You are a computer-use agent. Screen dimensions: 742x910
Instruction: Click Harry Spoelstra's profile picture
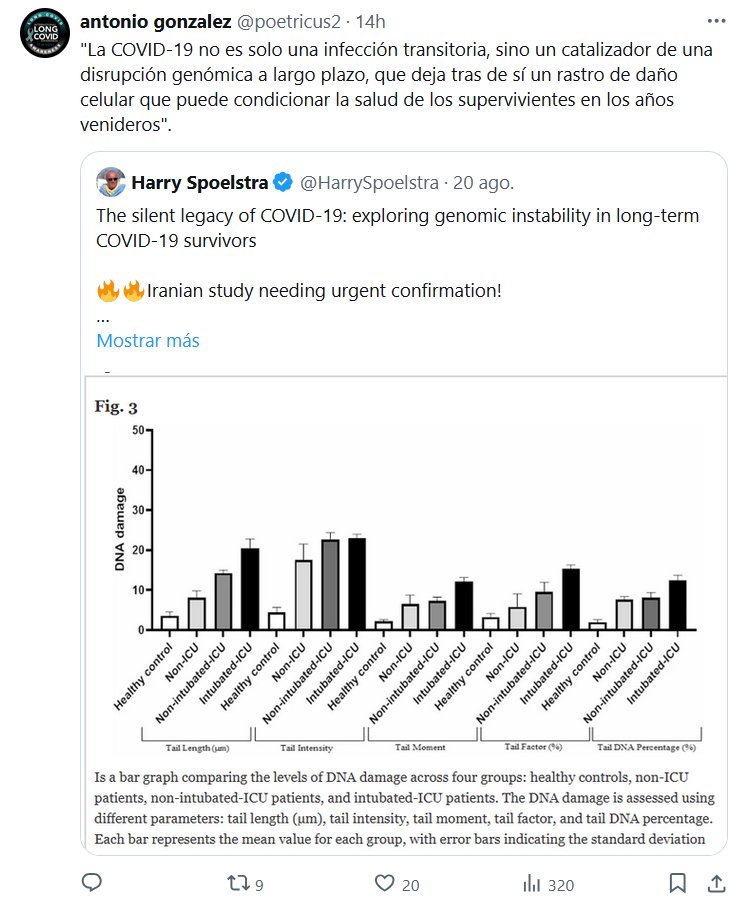(110, 183)
